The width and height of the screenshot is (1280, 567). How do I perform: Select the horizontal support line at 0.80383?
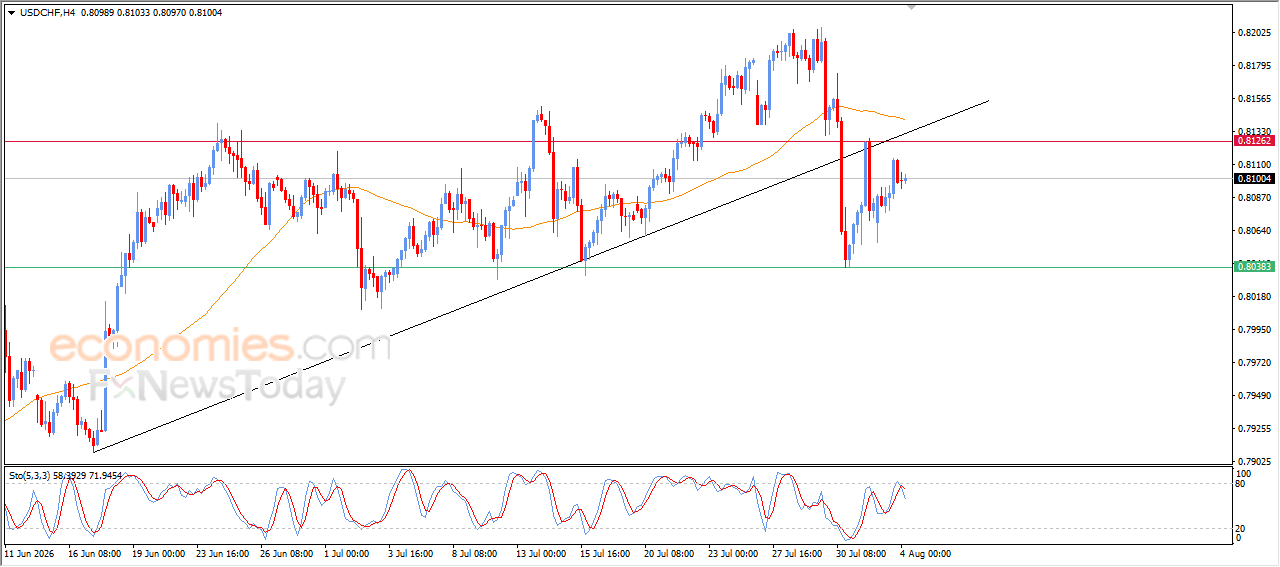pyautogui.click(x=617, y=267)
